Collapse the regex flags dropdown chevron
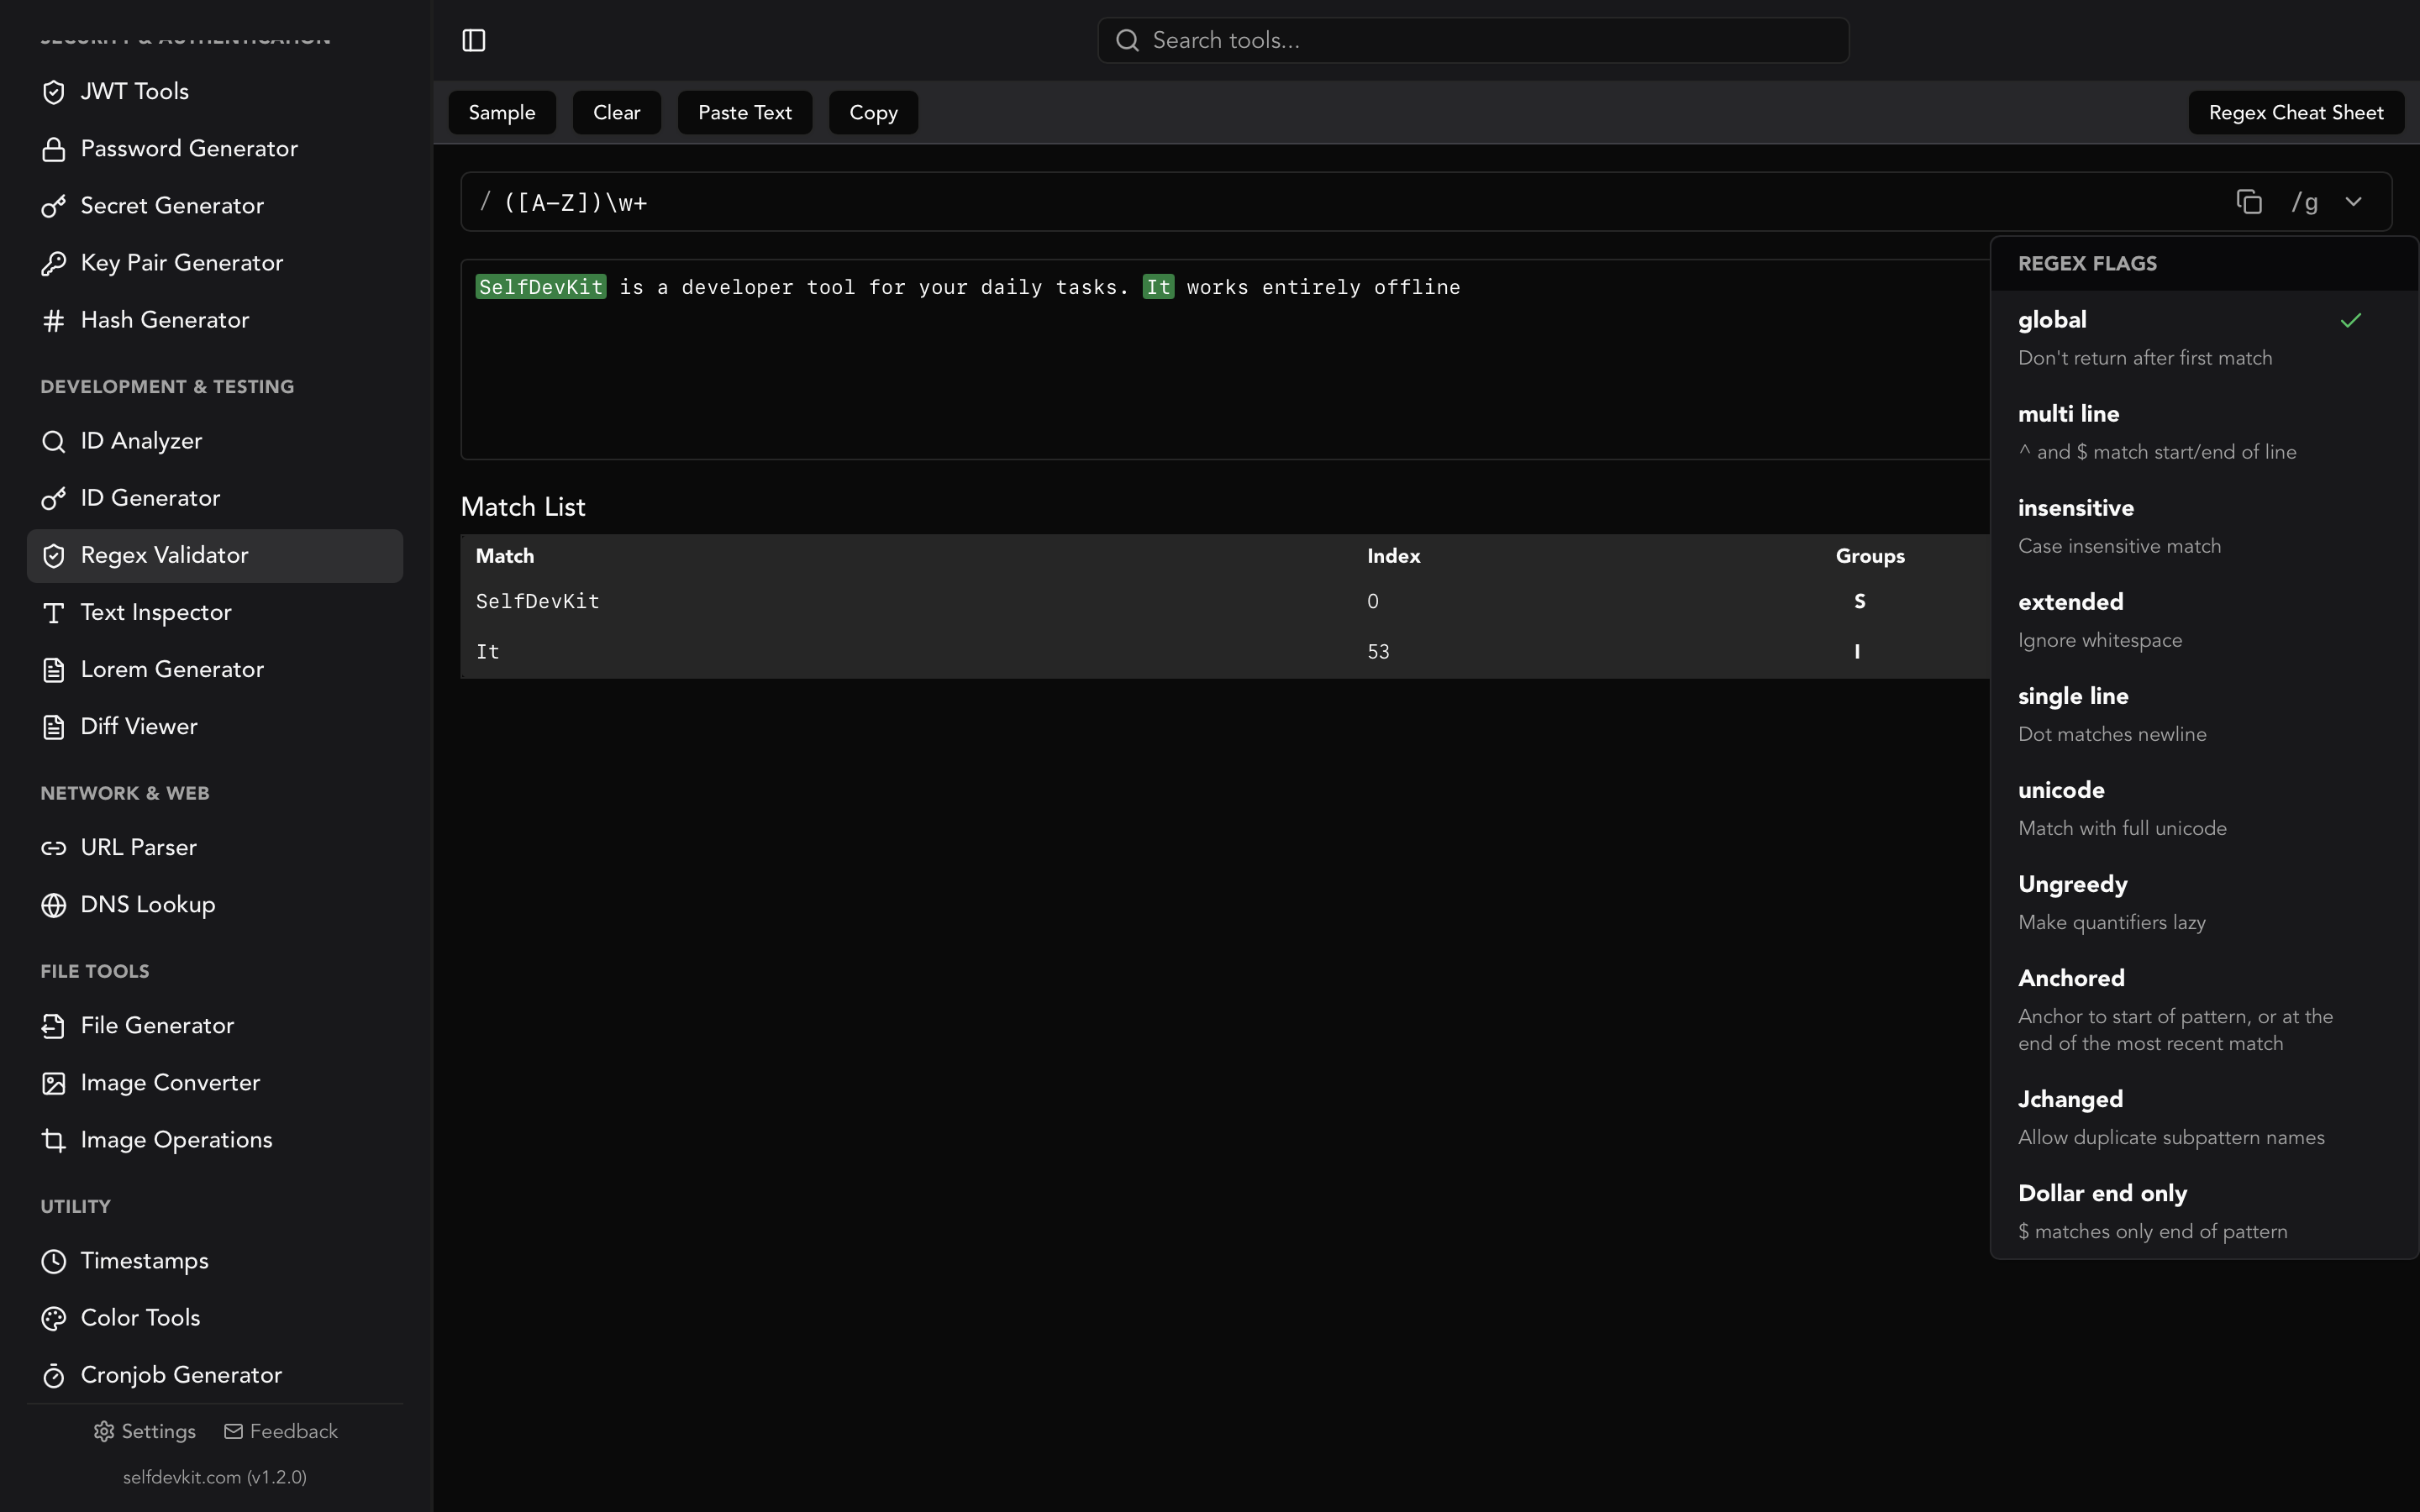The width and height of the screenshot is (2420, 1512). pos(2353,202)
